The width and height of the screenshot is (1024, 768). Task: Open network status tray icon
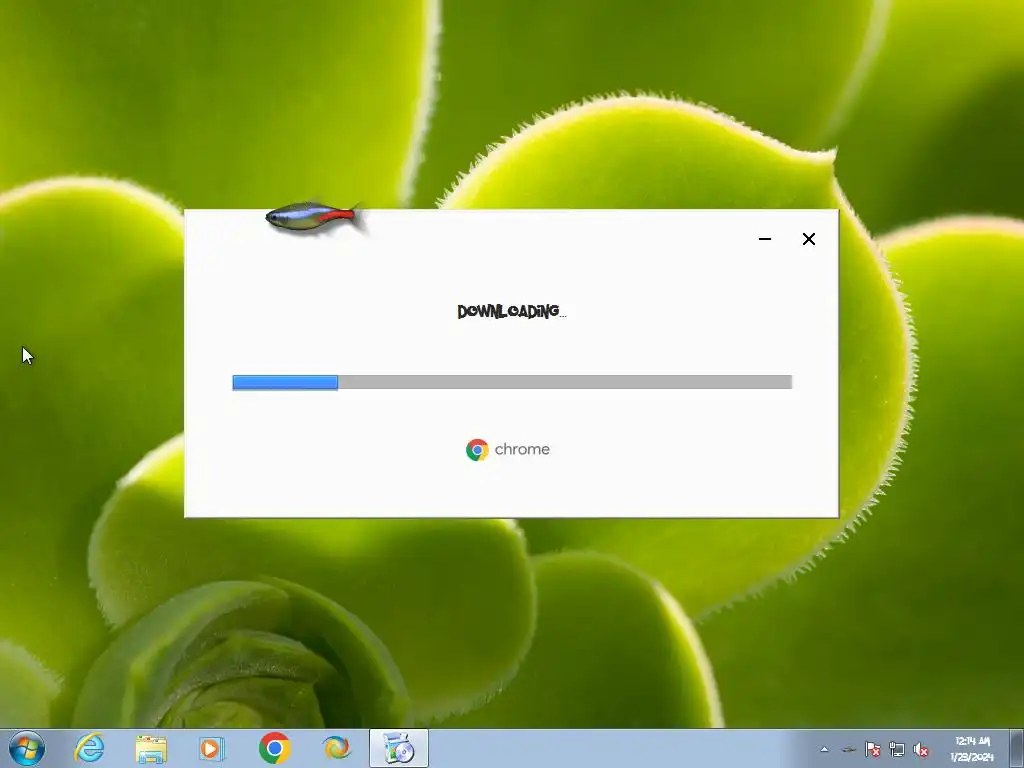[x=897, y=750]
